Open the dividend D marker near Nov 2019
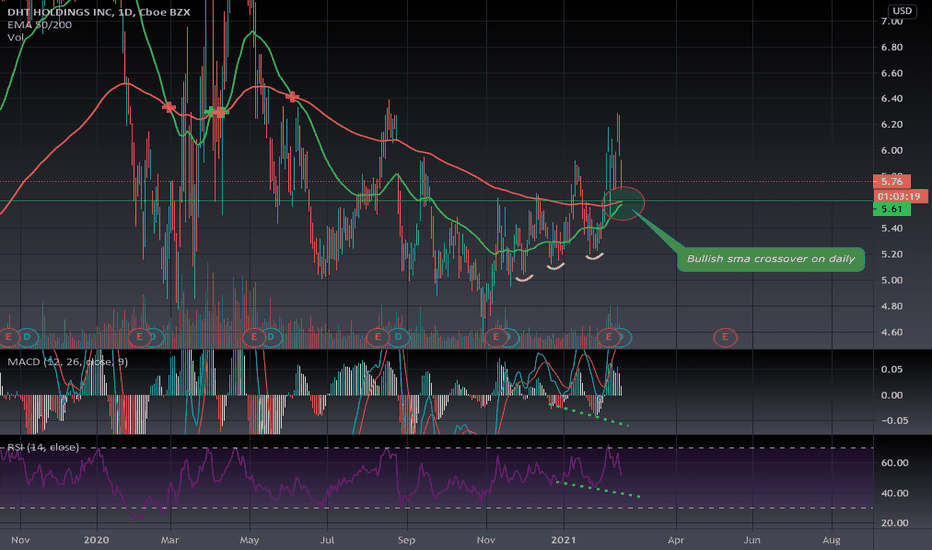 tap(27, 338)
